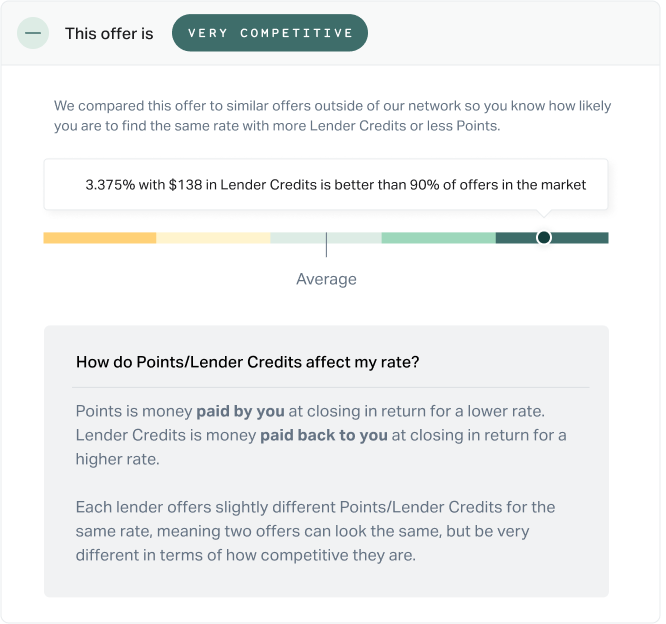
Task: Click the tooltip pointer triangle above marker
Action: [x=544, y=213]
